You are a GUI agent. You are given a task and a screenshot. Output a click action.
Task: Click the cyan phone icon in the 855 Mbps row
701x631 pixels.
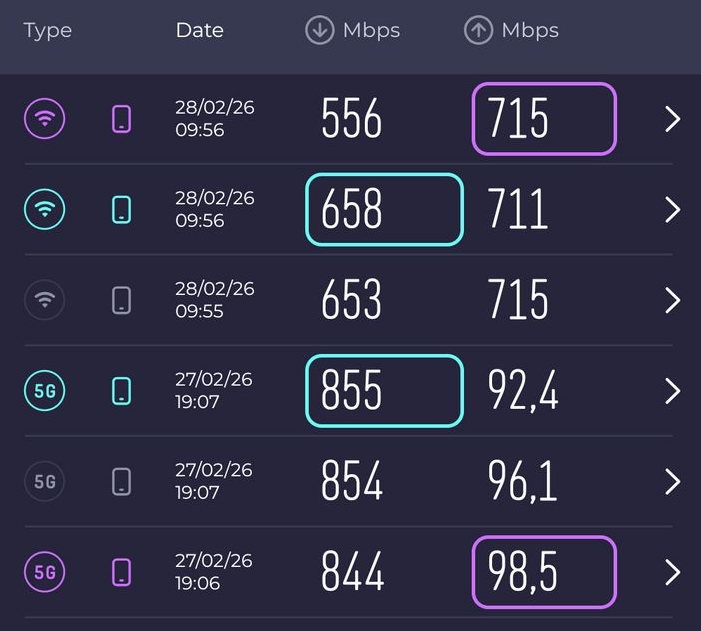[x=122, y=390]
